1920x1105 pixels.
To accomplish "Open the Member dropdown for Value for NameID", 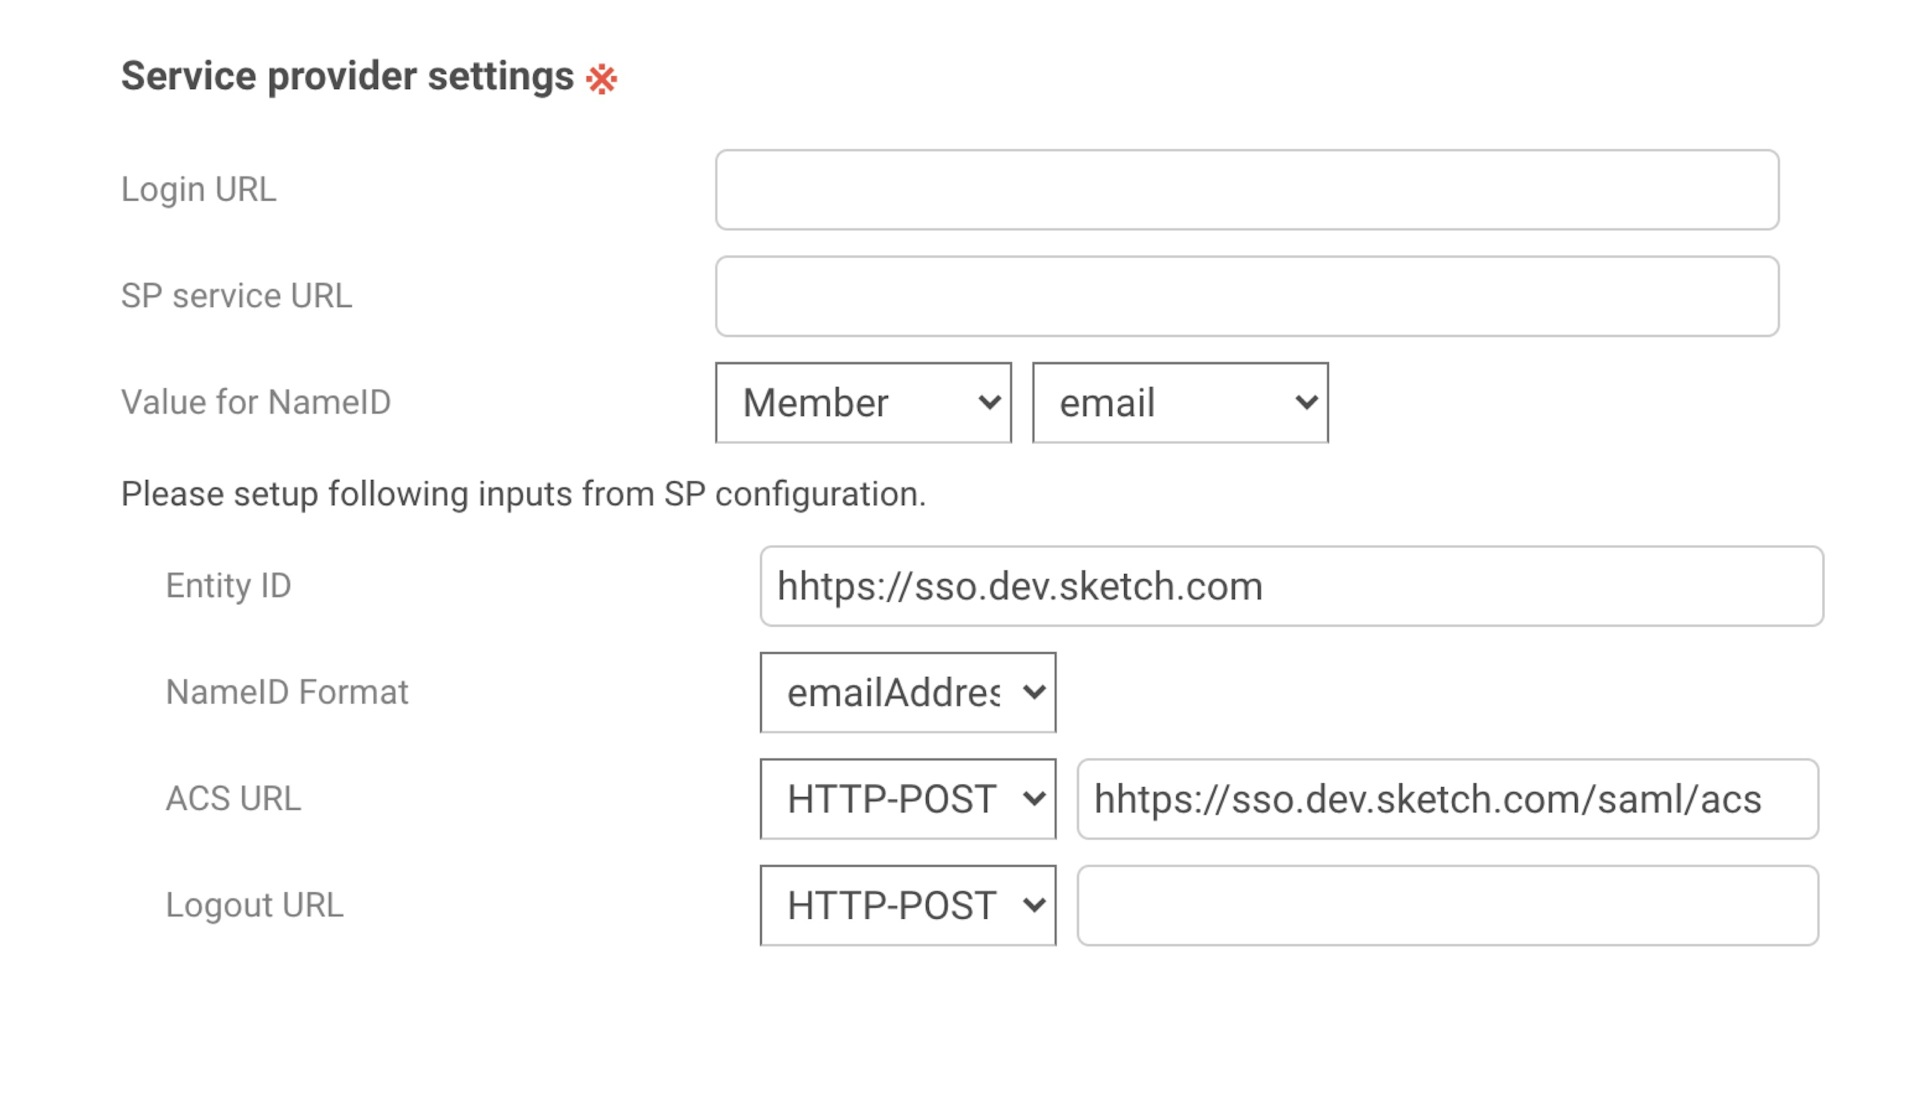I will point(862,403).
